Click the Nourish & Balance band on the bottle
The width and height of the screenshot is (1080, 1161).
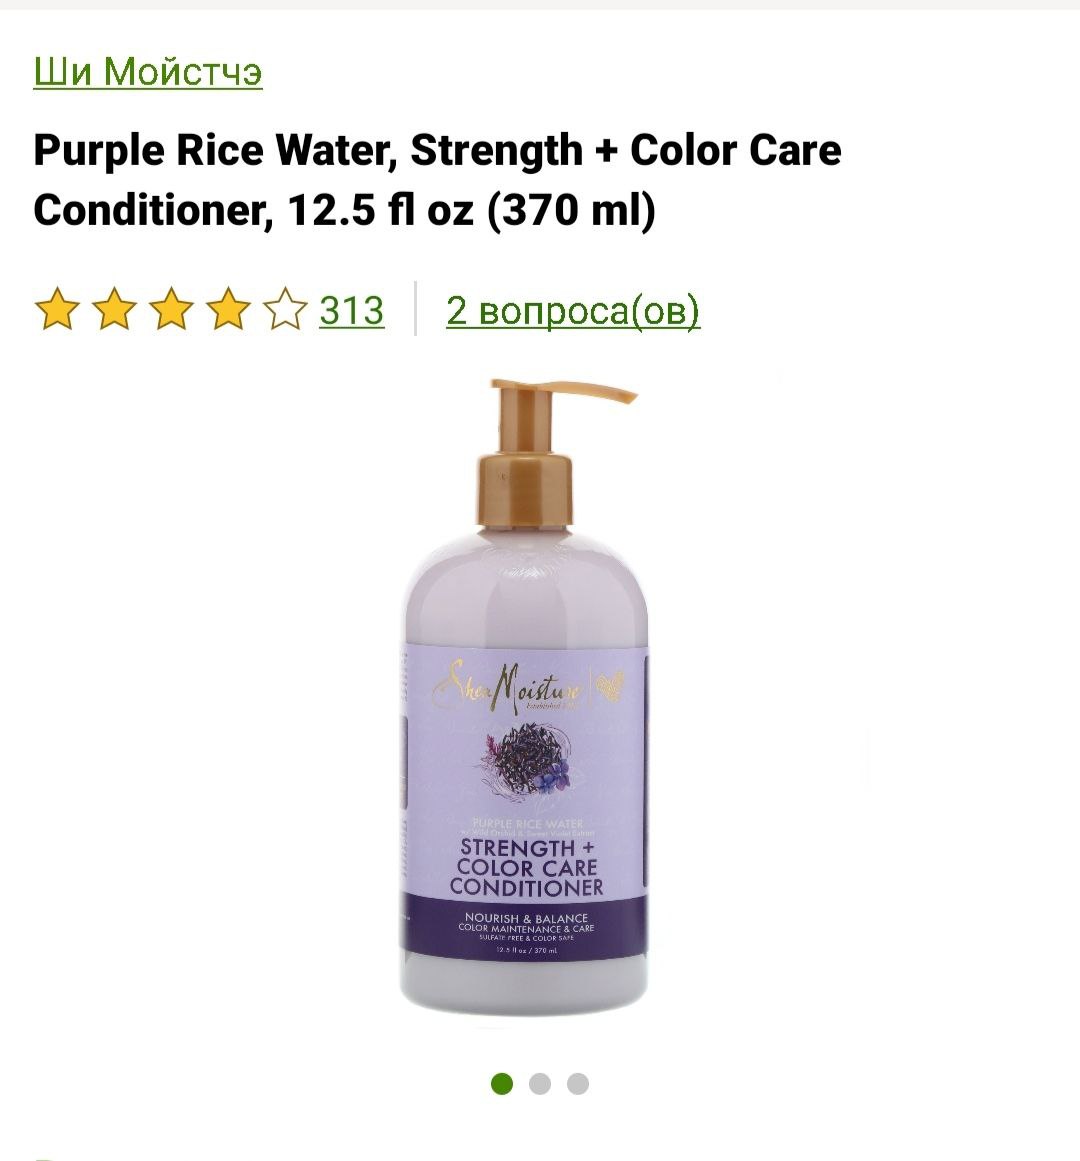tap(526, 926)
